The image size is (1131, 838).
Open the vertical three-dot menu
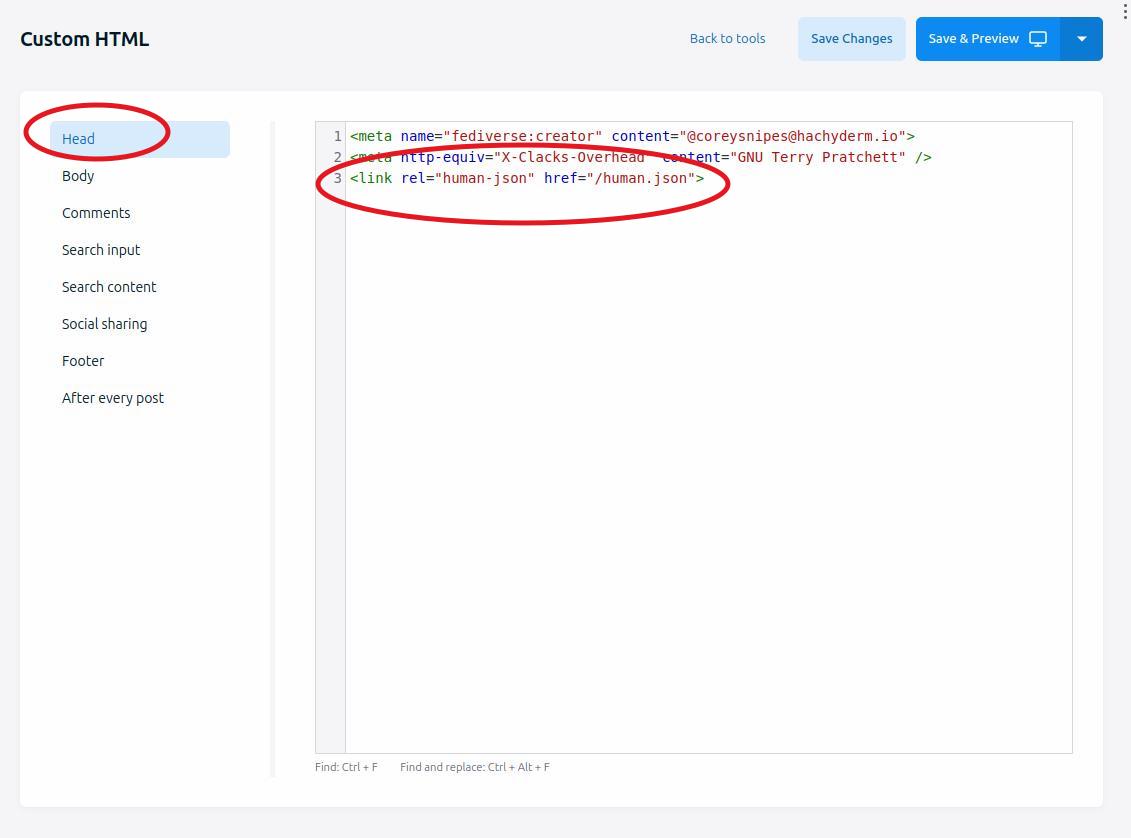1126,11
